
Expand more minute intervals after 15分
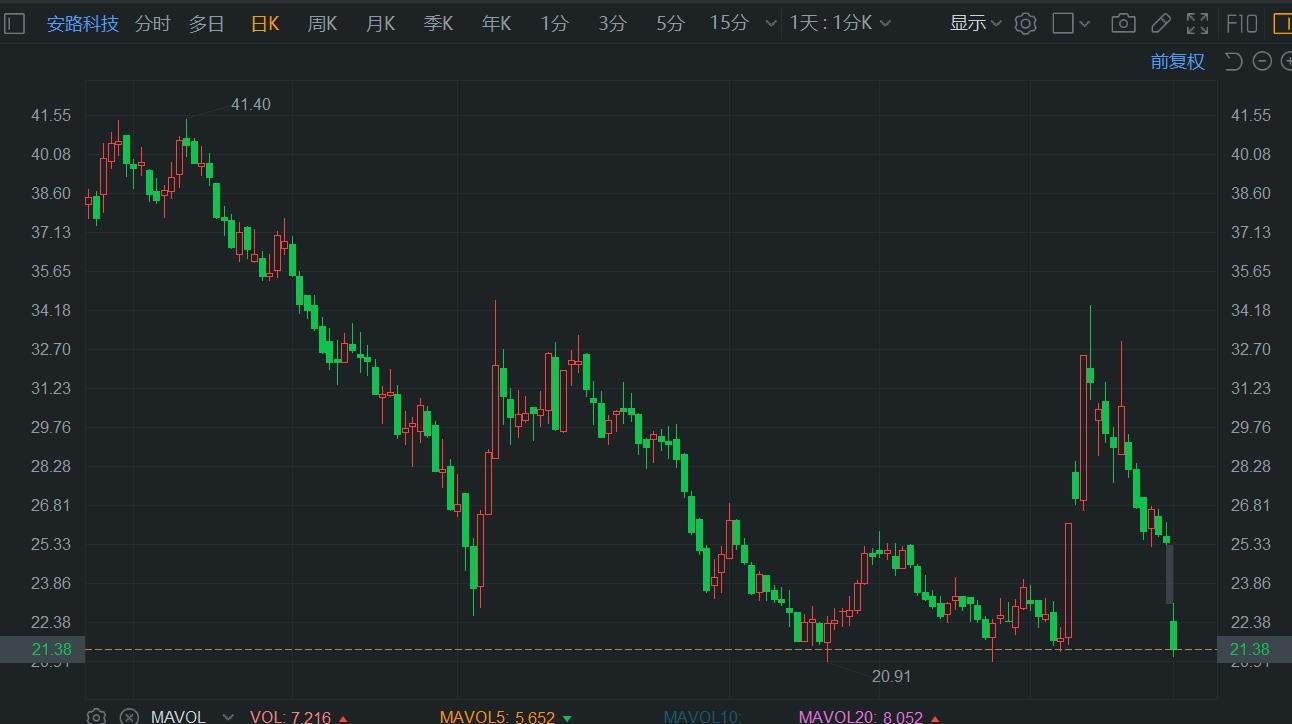769,23
